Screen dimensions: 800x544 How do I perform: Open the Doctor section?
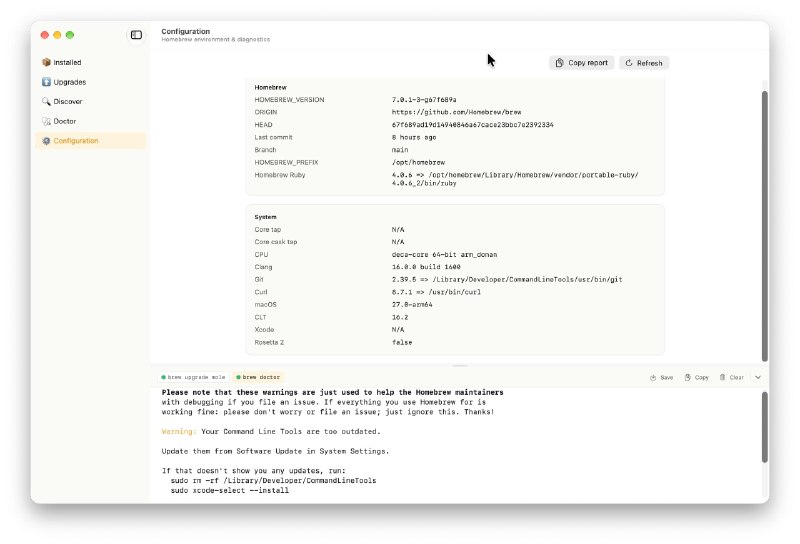pos(90,121)
